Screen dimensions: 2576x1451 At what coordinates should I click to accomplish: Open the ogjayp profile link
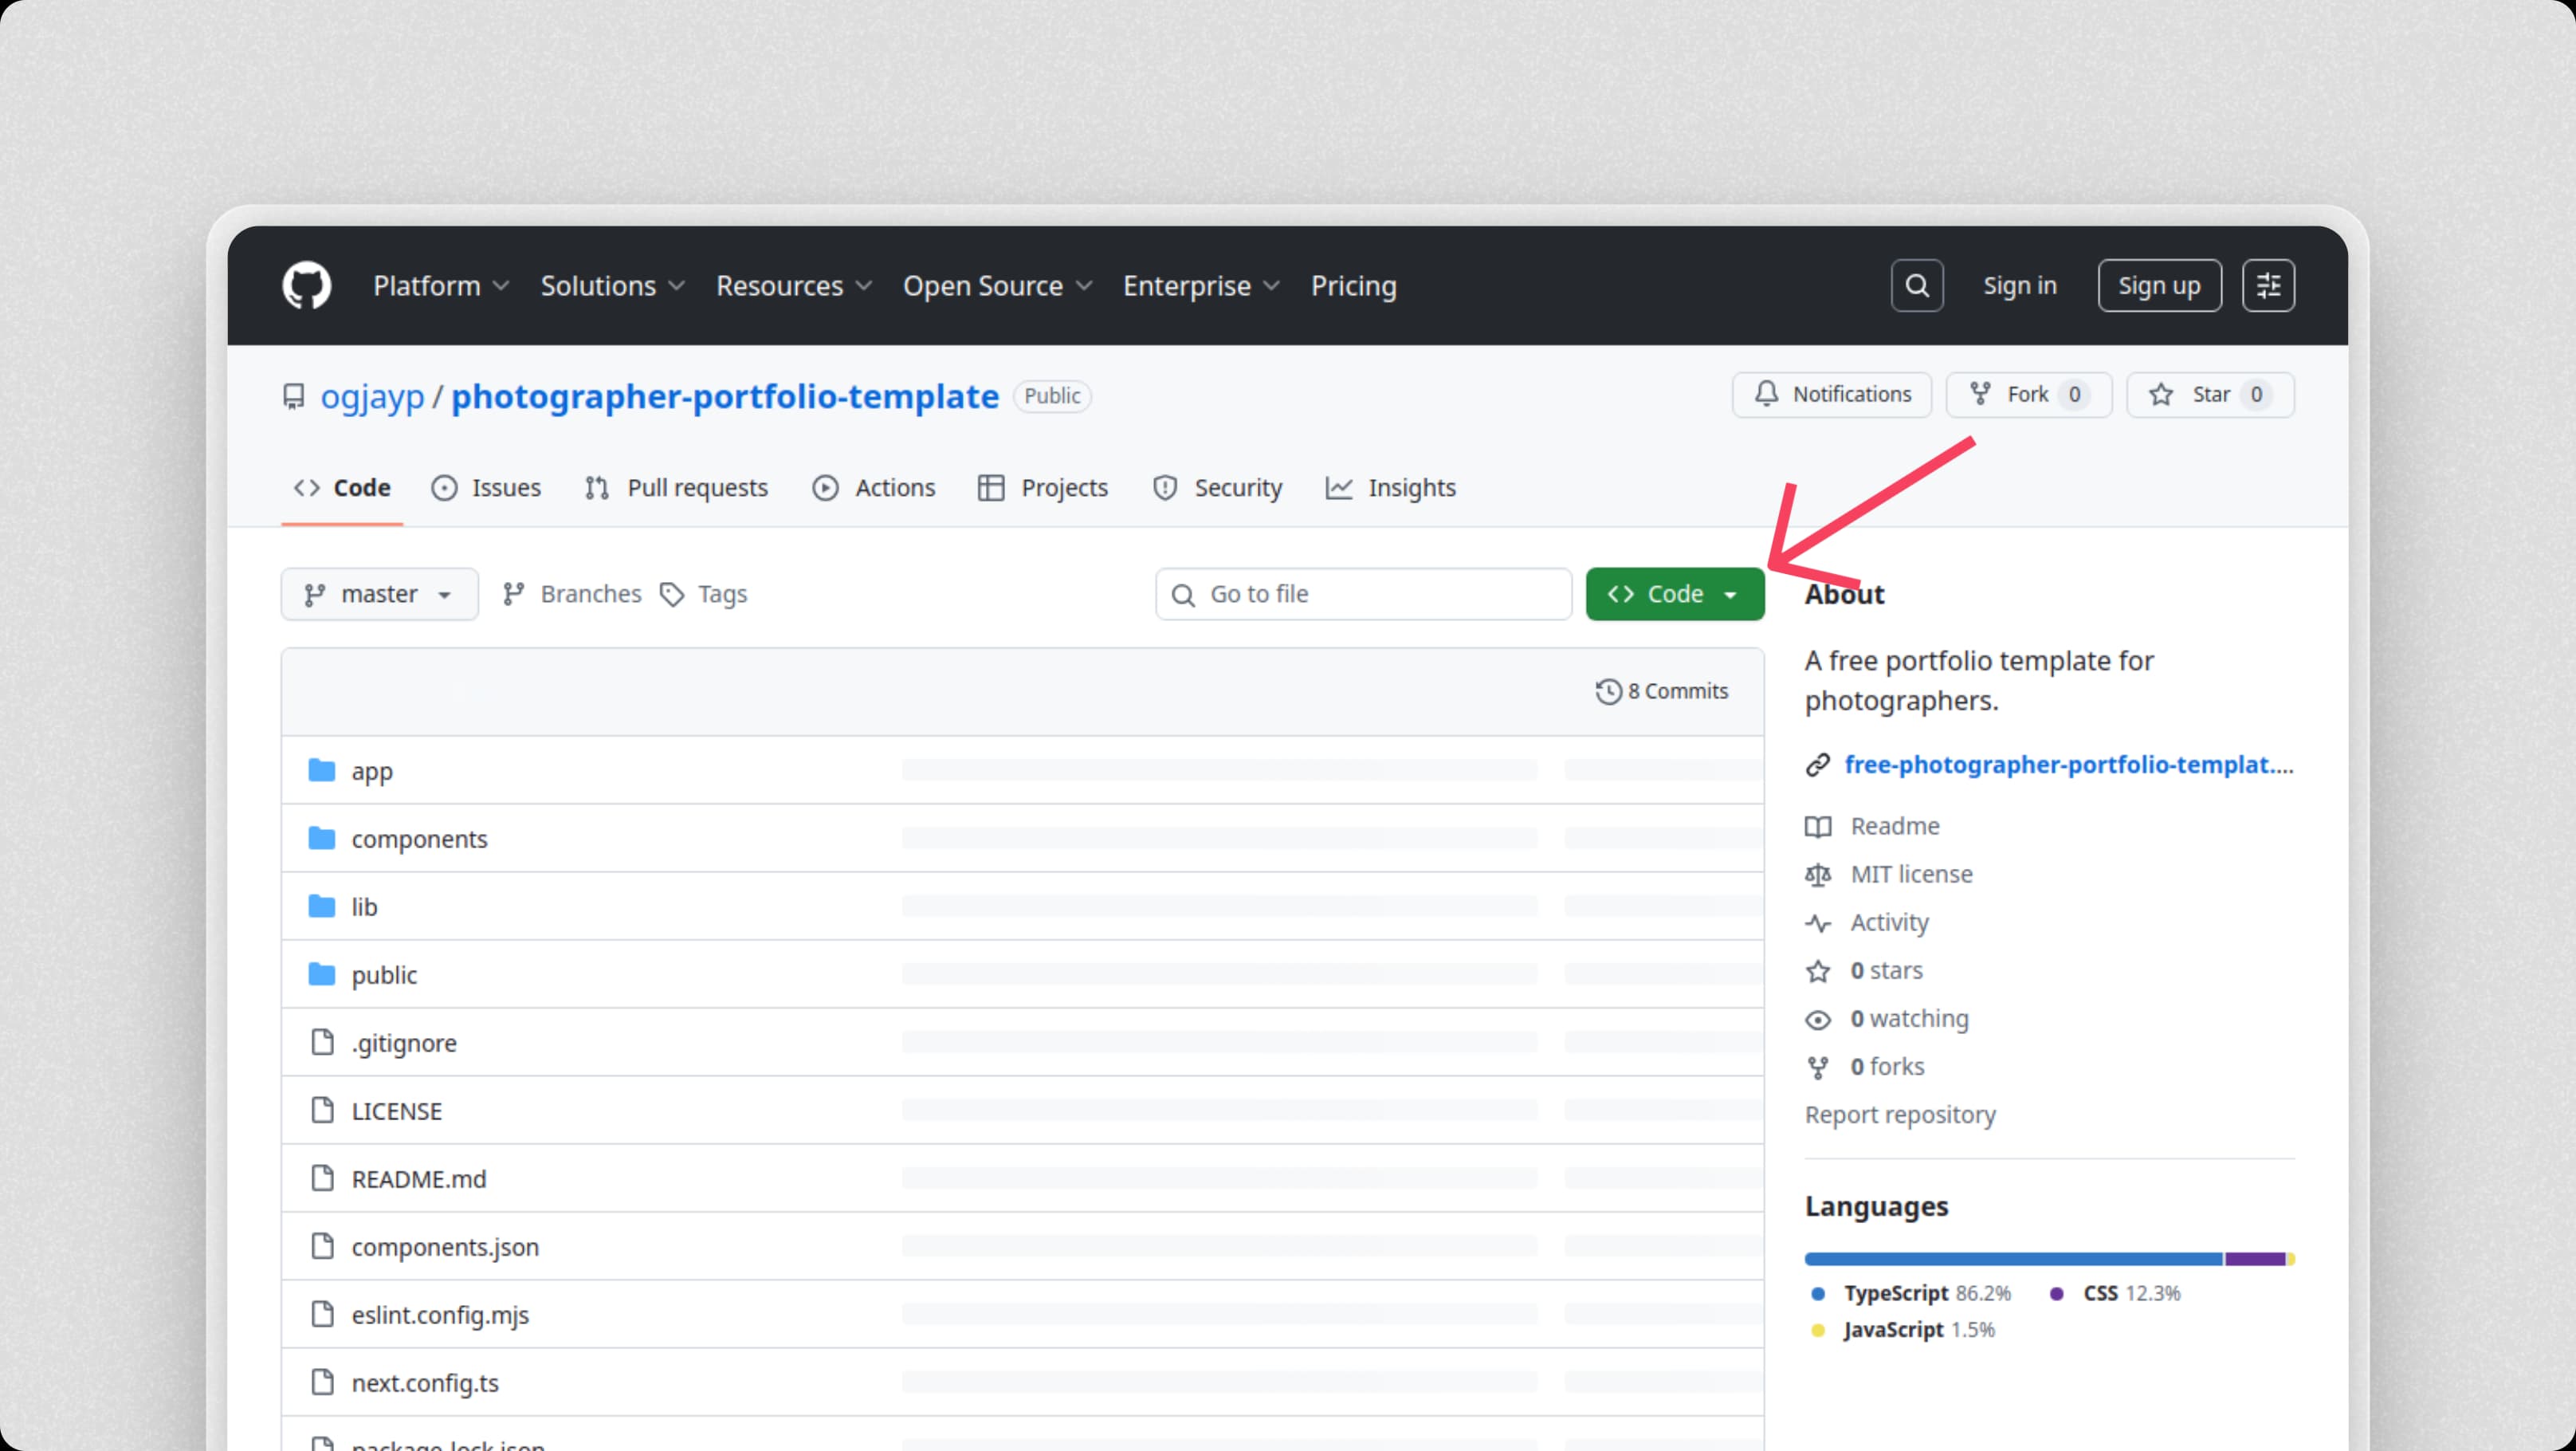click(372, 396)
